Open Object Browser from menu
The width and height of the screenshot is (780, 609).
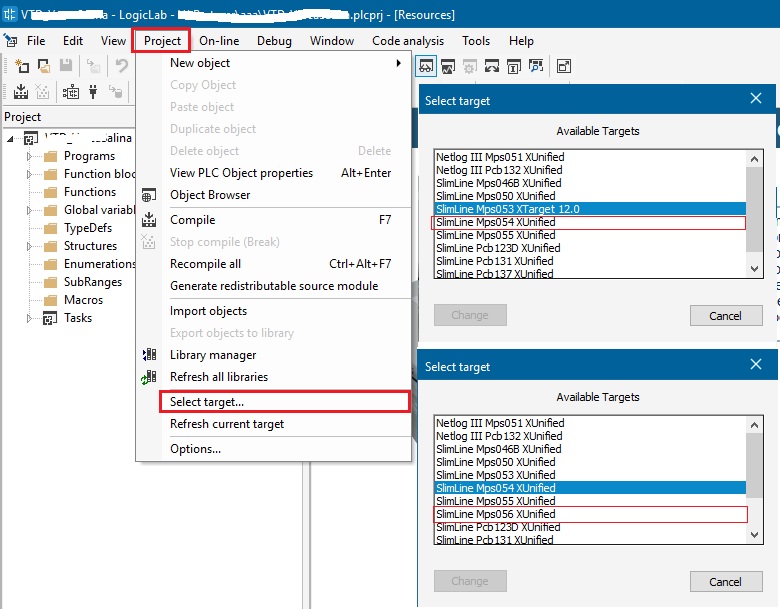tap(274, 195)
